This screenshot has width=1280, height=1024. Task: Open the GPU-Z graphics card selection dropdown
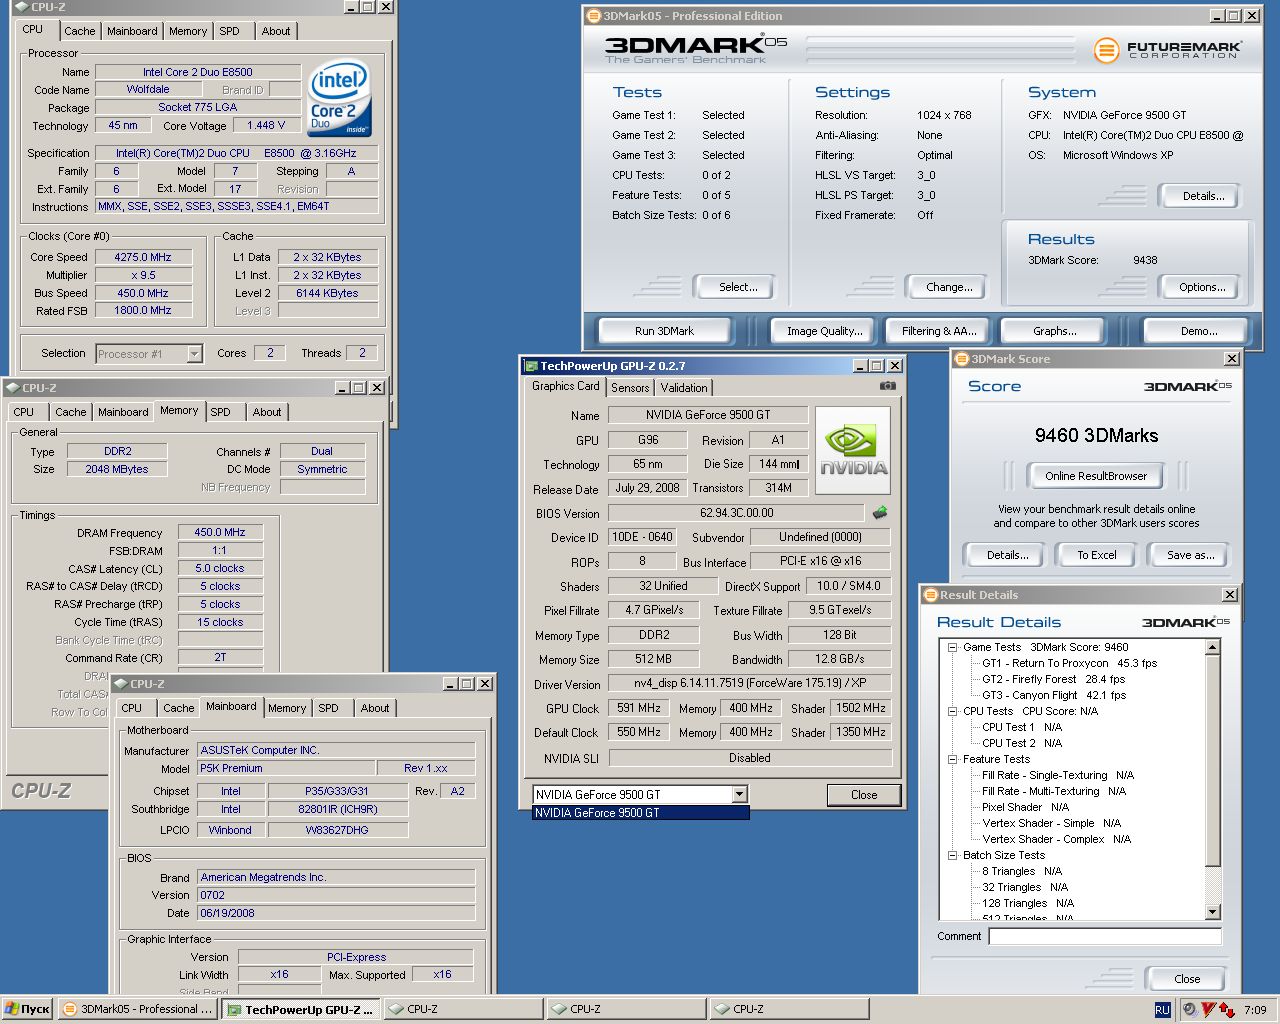(739, 795)
